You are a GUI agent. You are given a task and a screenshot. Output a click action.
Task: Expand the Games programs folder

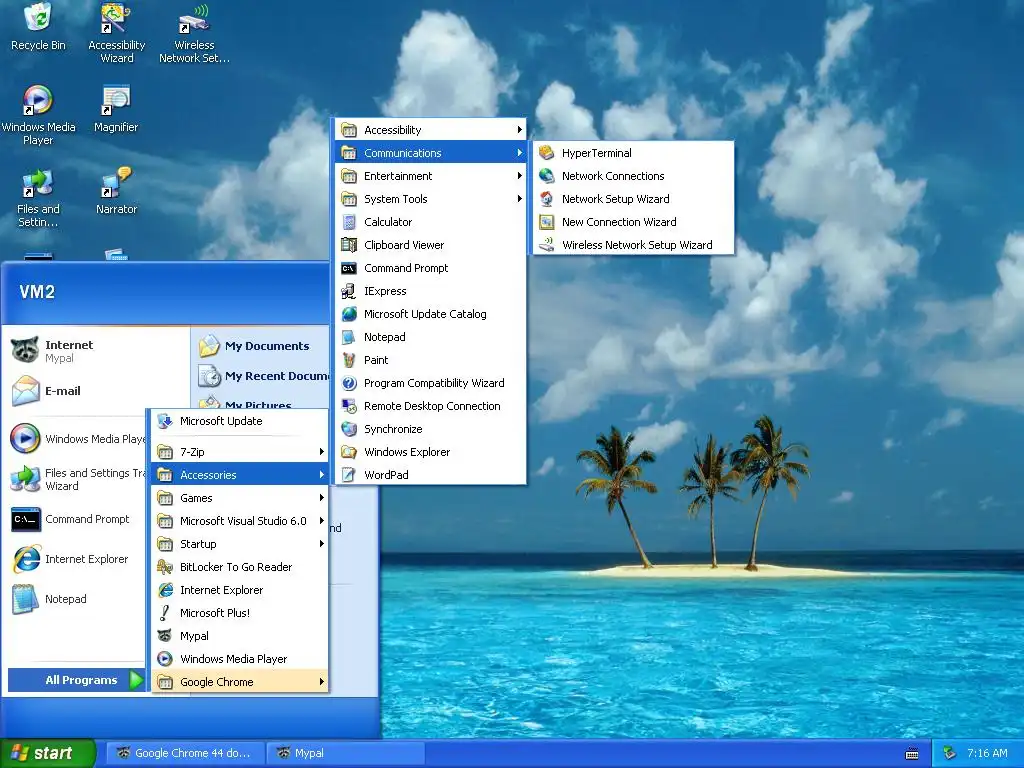coord(240,498)
